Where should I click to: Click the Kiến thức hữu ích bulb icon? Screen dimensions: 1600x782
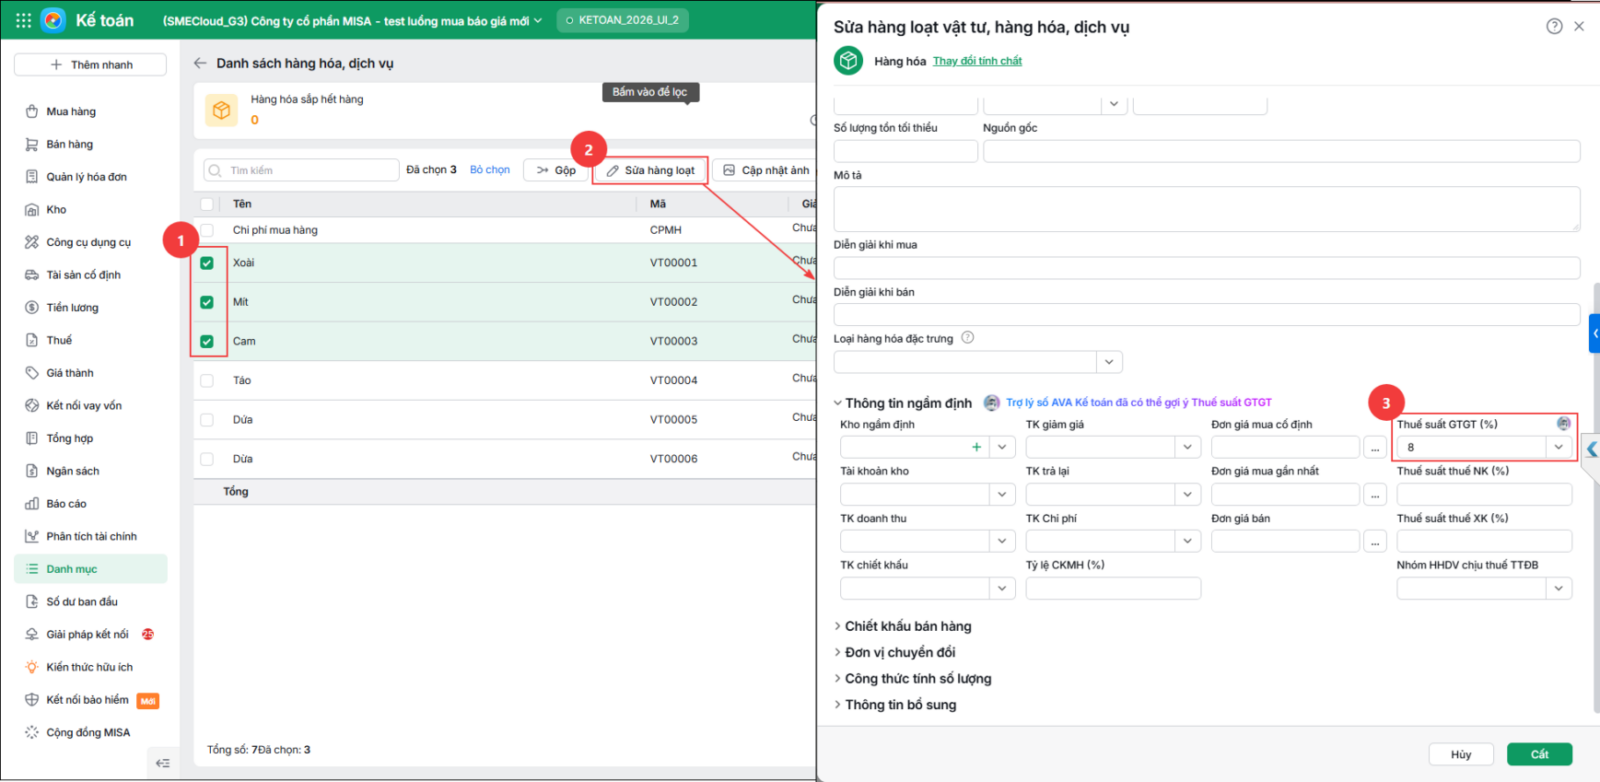pyautogui.click(x=32, y=667)
